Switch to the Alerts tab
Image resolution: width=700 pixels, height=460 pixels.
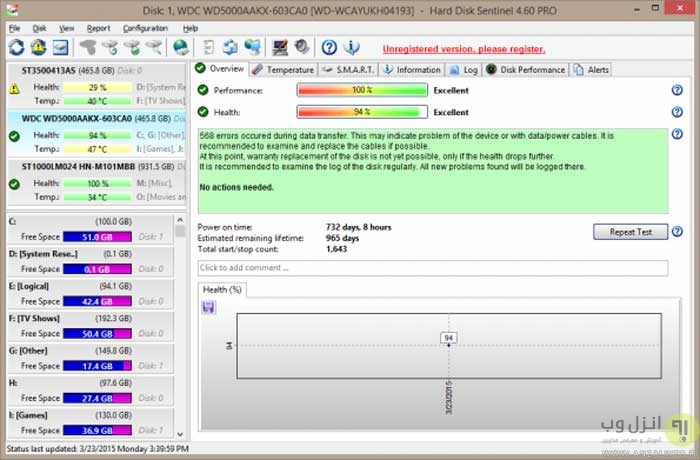[592, 70]
